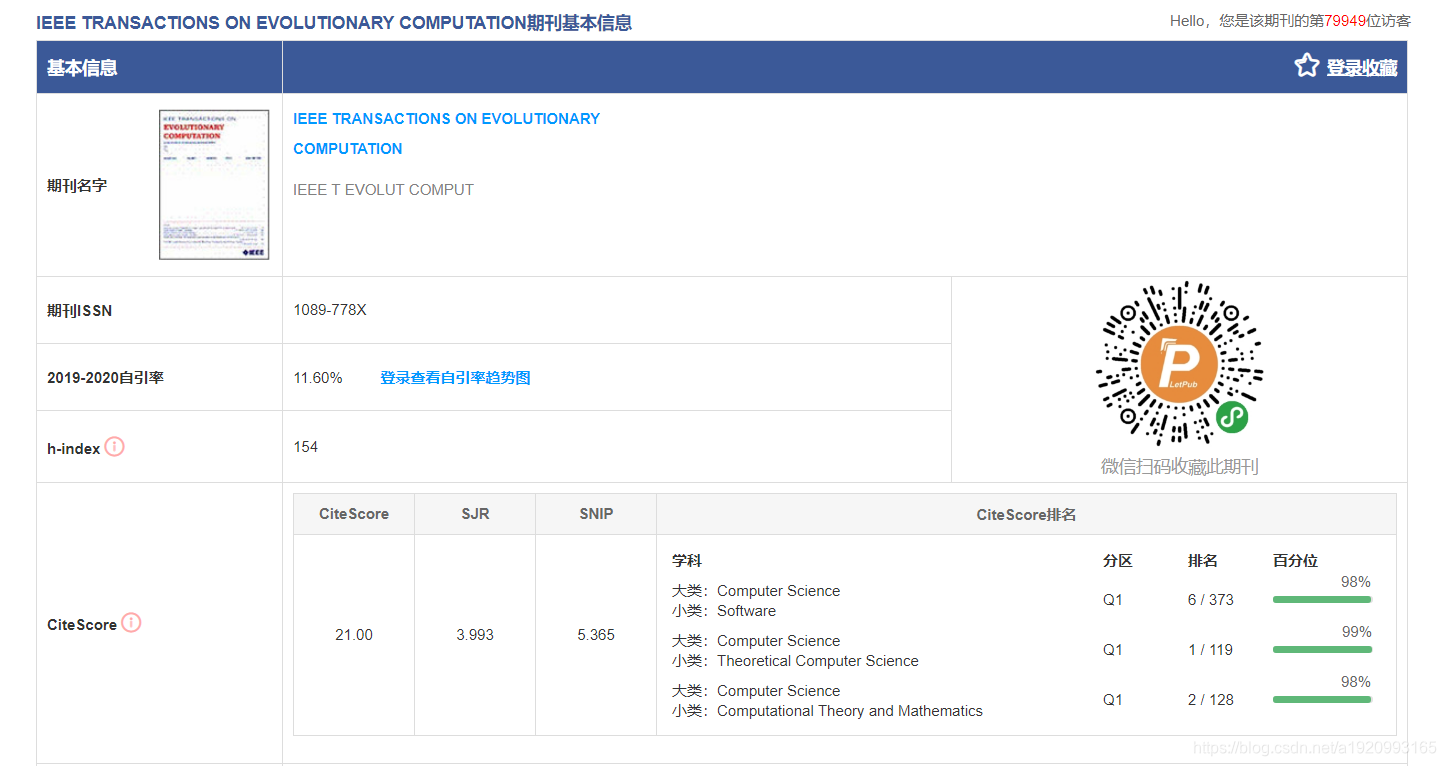
Task: Click the 分区 column heading
Action: coord(1118,561)
